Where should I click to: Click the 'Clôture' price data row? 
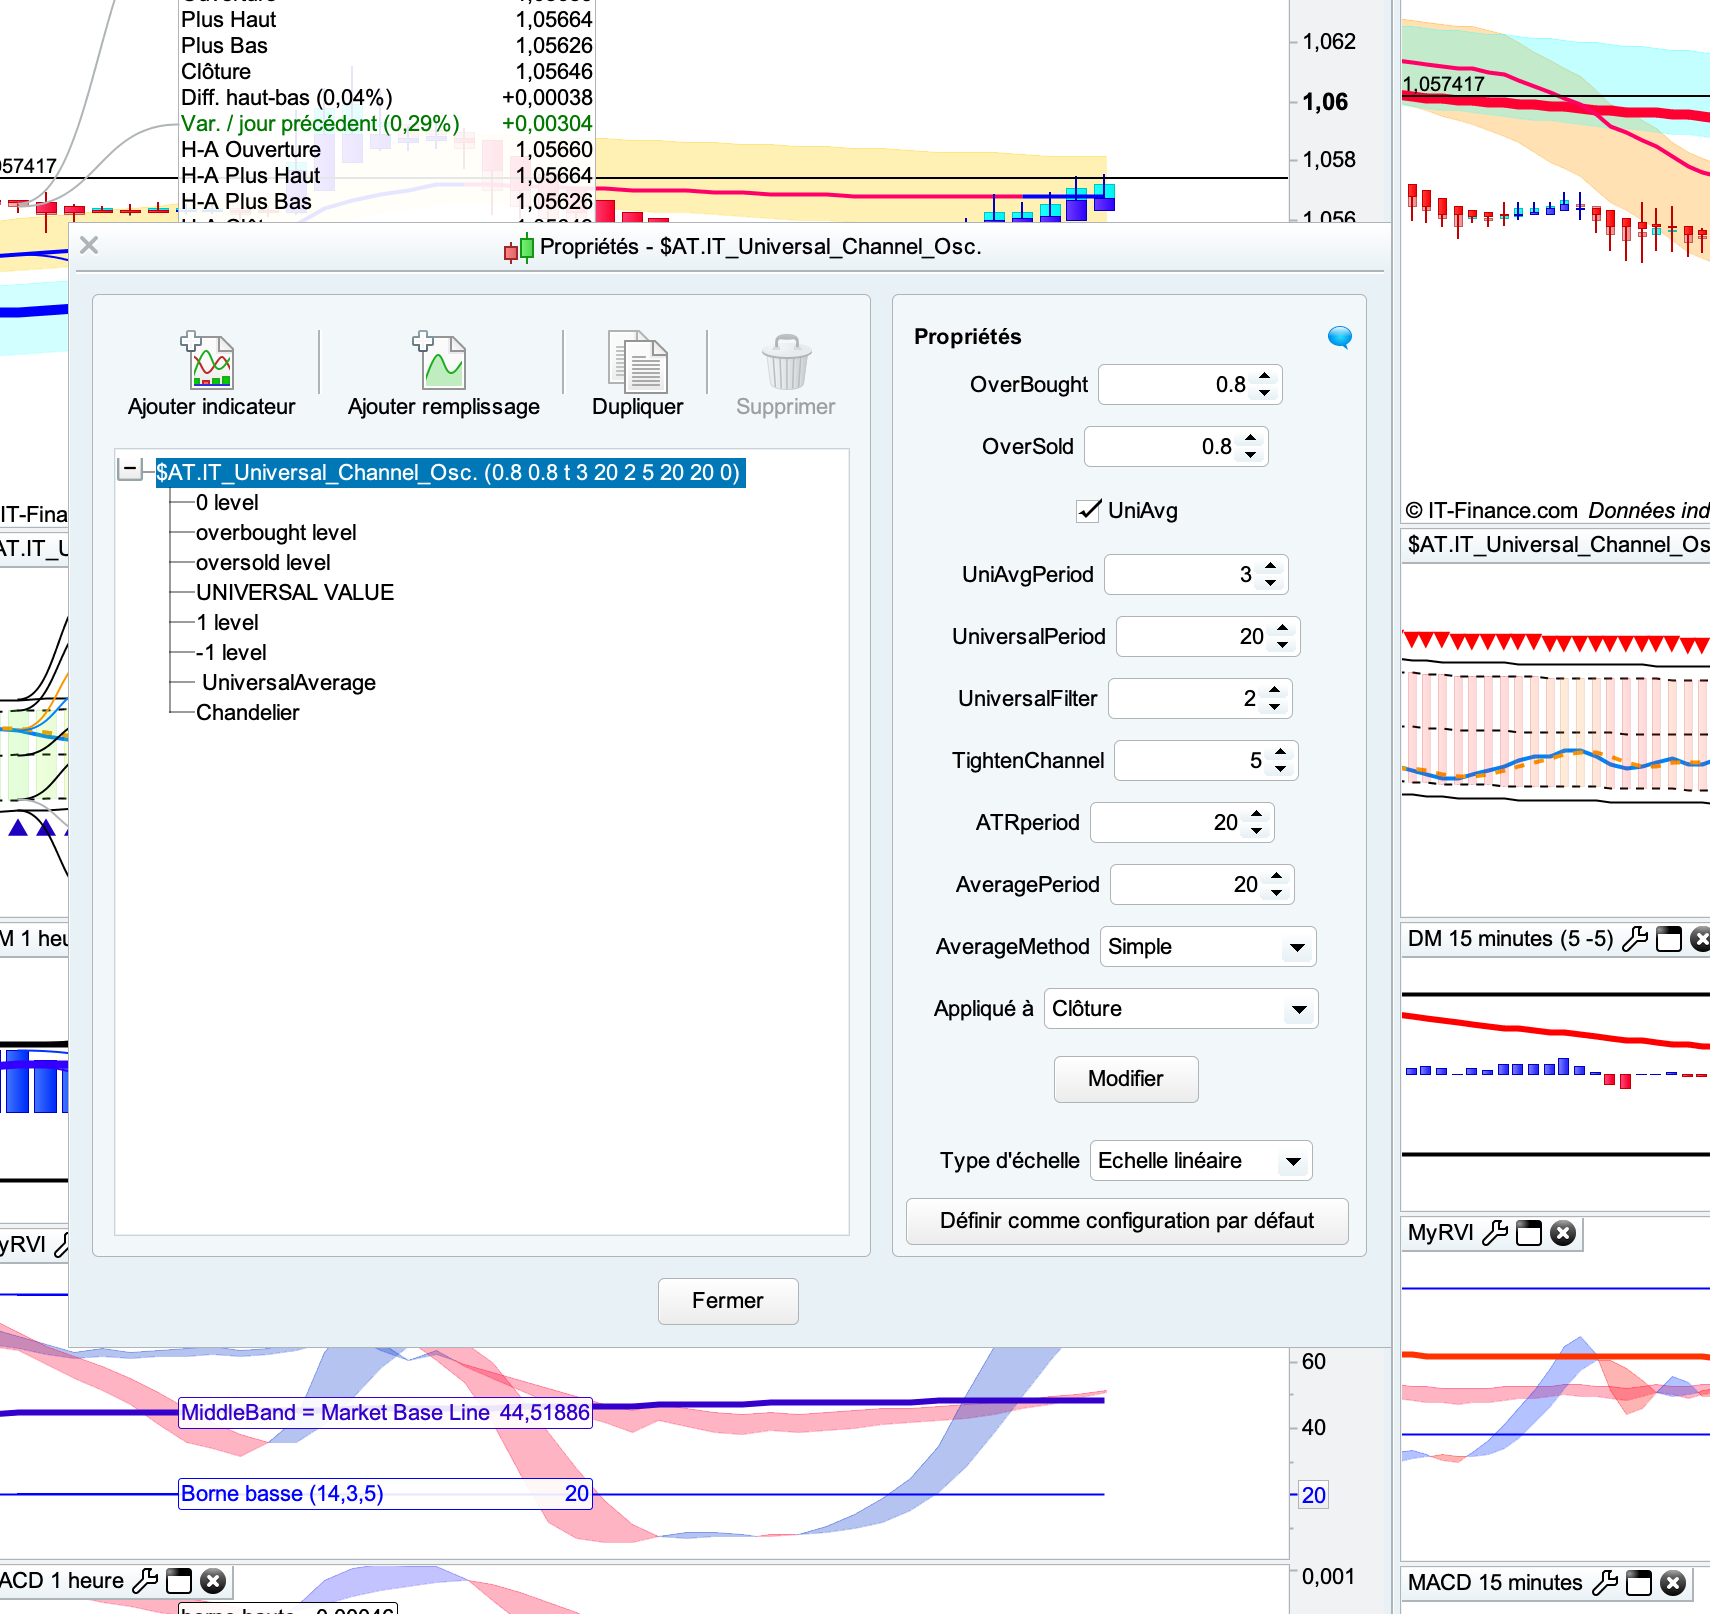(386, 71)
